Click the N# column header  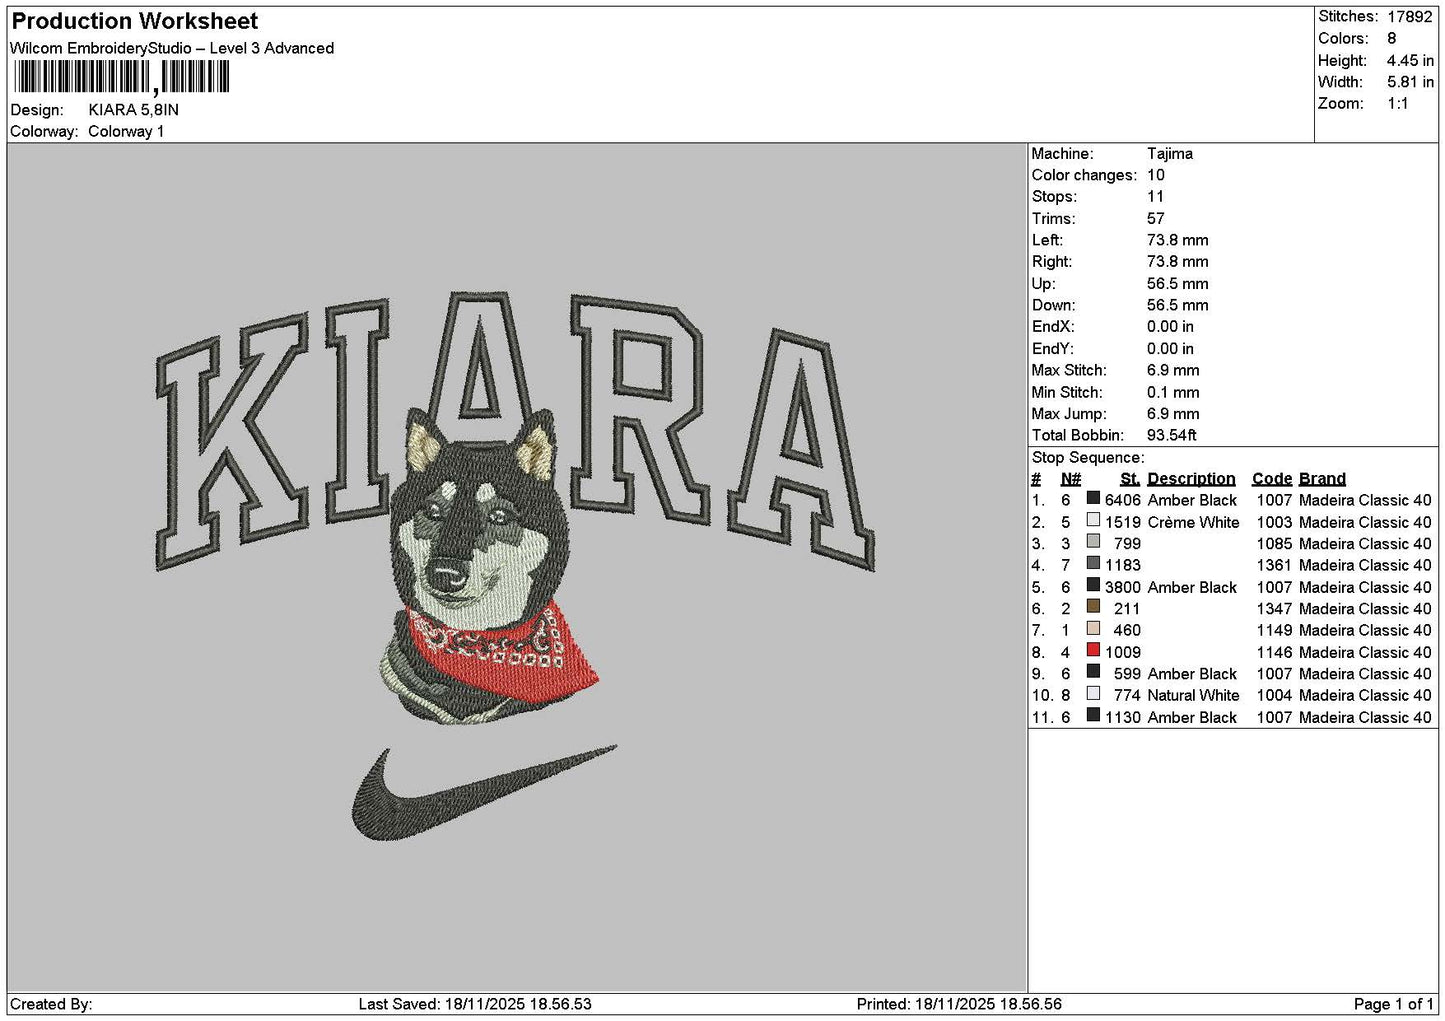(x=1070, y=478)
